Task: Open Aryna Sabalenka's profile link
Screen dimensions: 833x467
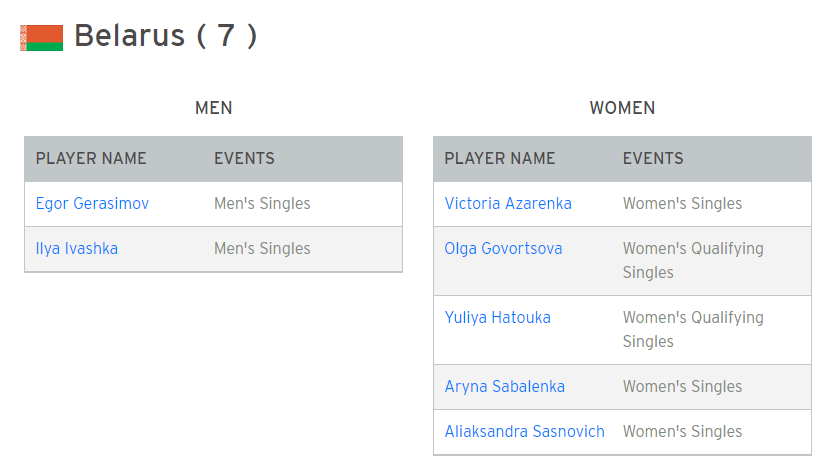Action: (x=504, y=387)
